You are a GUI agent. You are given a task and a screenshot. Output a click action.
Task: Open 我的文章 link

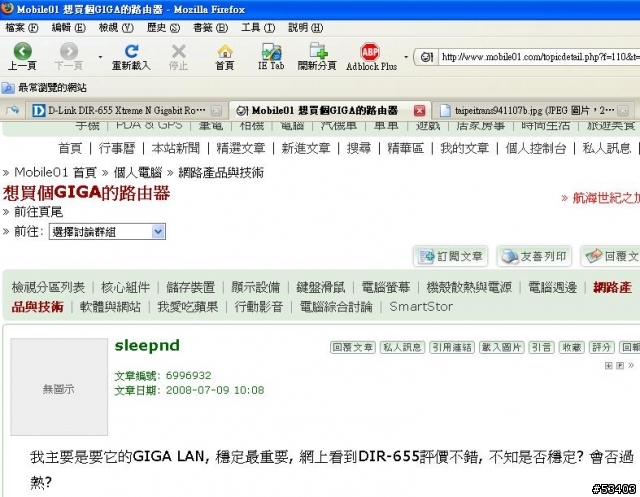coord(464,148)
